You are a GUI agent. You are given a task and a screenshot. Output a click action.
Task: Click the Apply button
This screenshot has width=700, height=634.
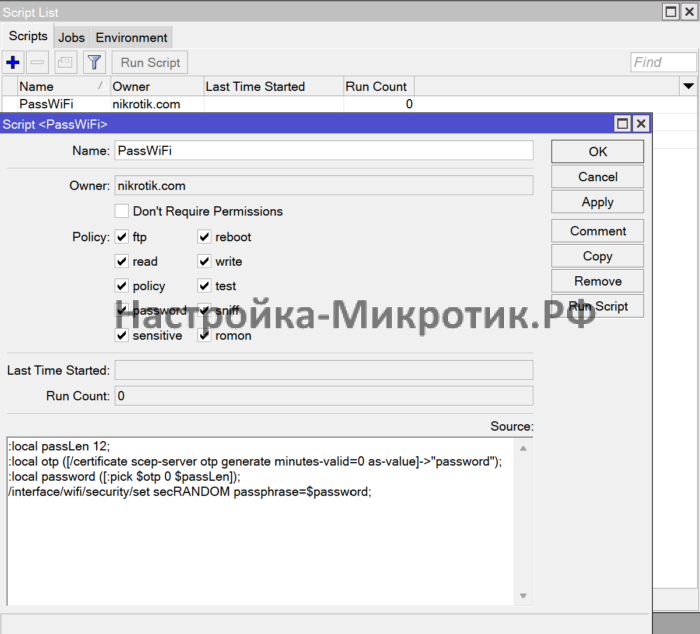pos(597,202)
